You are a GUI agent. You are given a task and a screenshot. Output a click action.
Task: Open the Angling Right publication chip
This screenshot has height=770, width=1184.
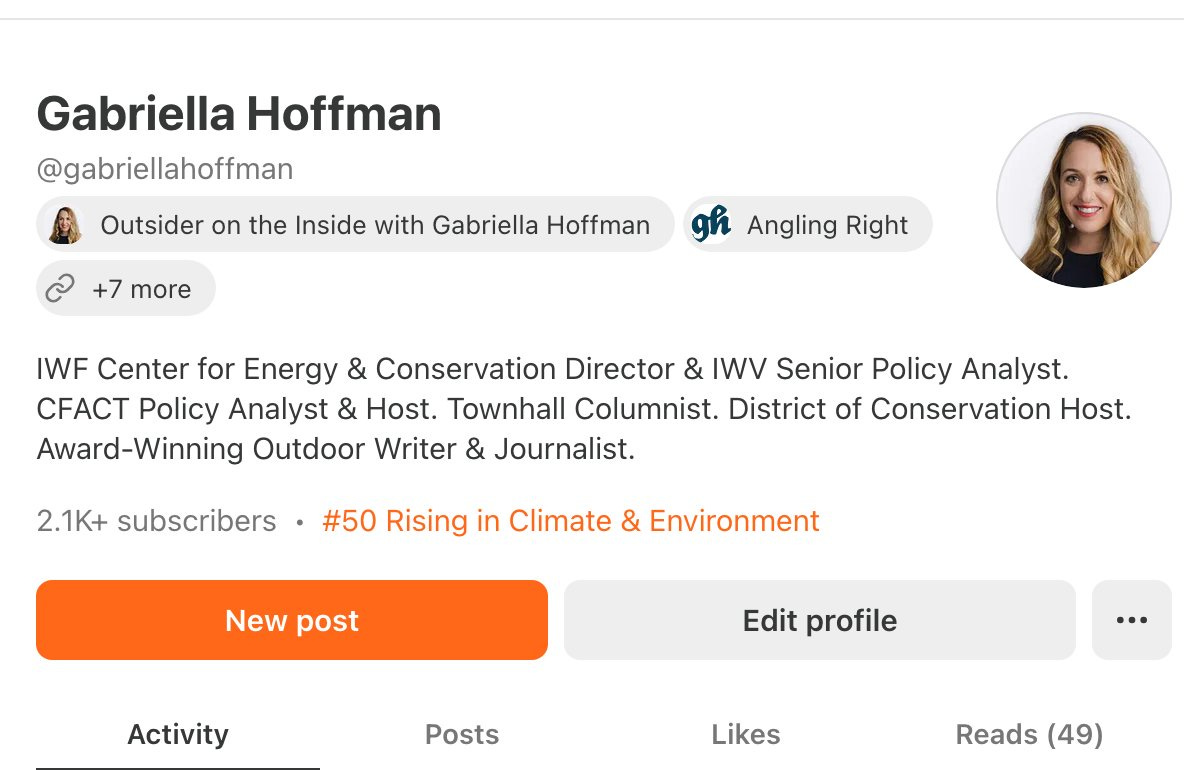808,224
